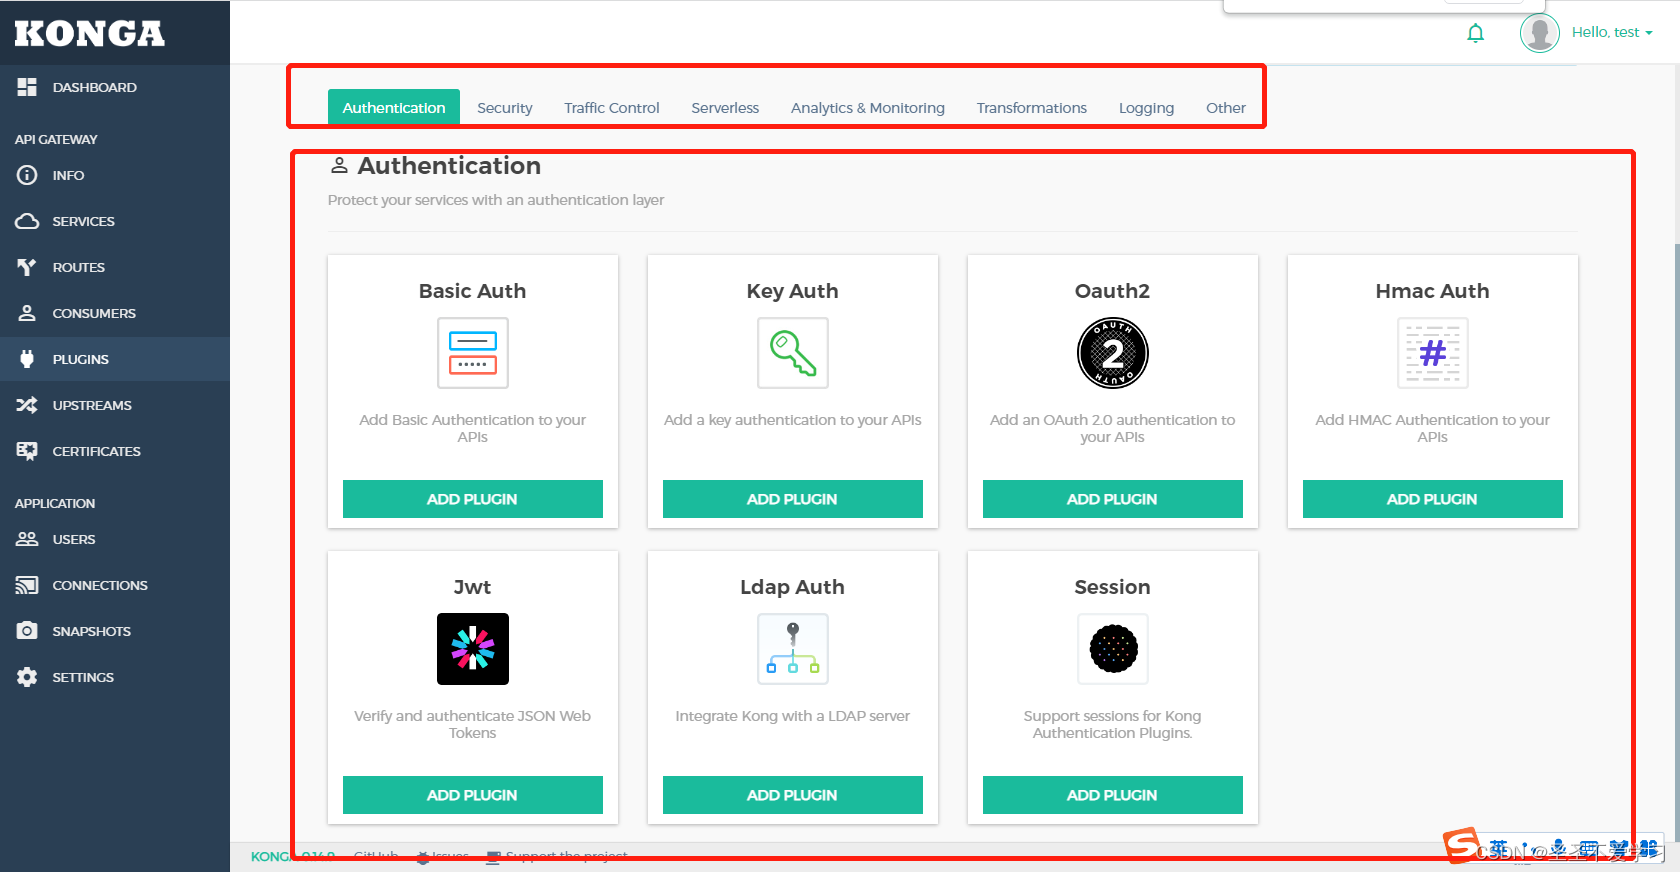
Task: Click the Basic Auth card title
Action: 472,291
